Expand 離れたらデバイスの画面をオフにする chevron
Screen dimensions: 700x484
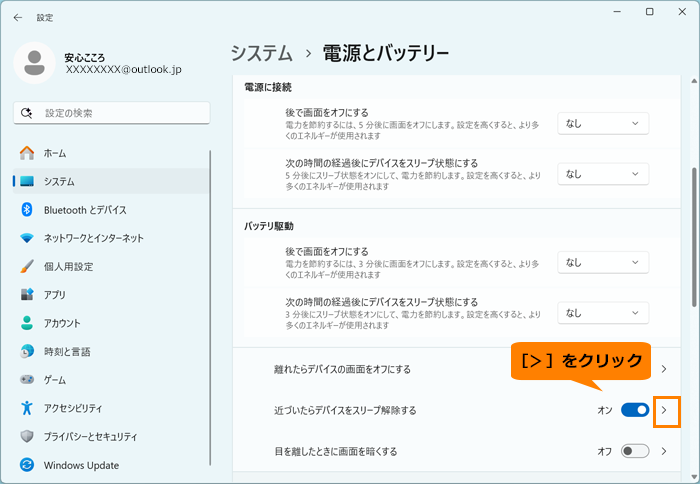[x=664, y=369]
